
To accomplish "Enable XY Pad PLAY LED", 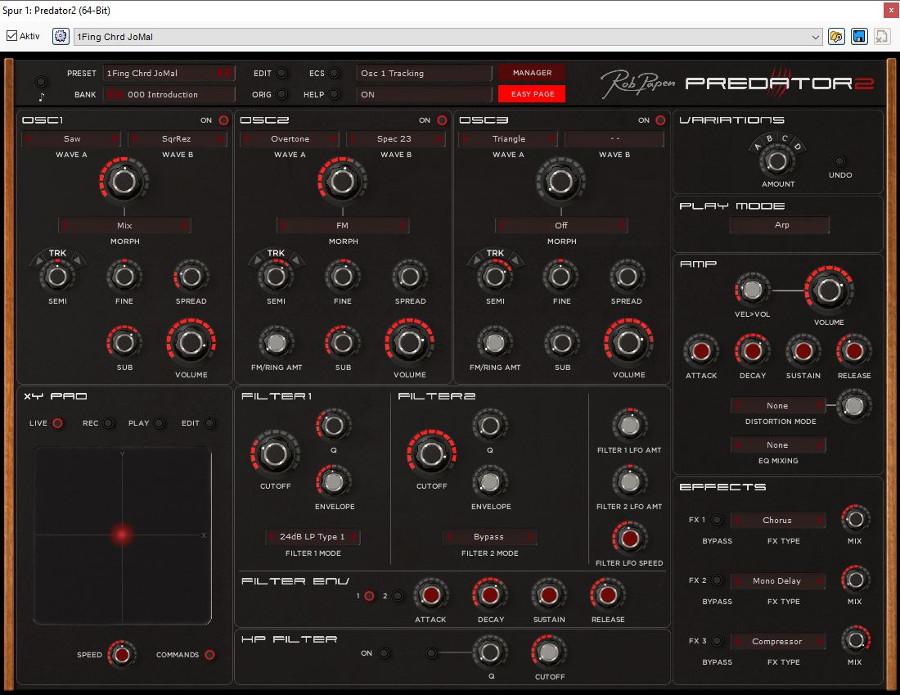I will [160, 423].
